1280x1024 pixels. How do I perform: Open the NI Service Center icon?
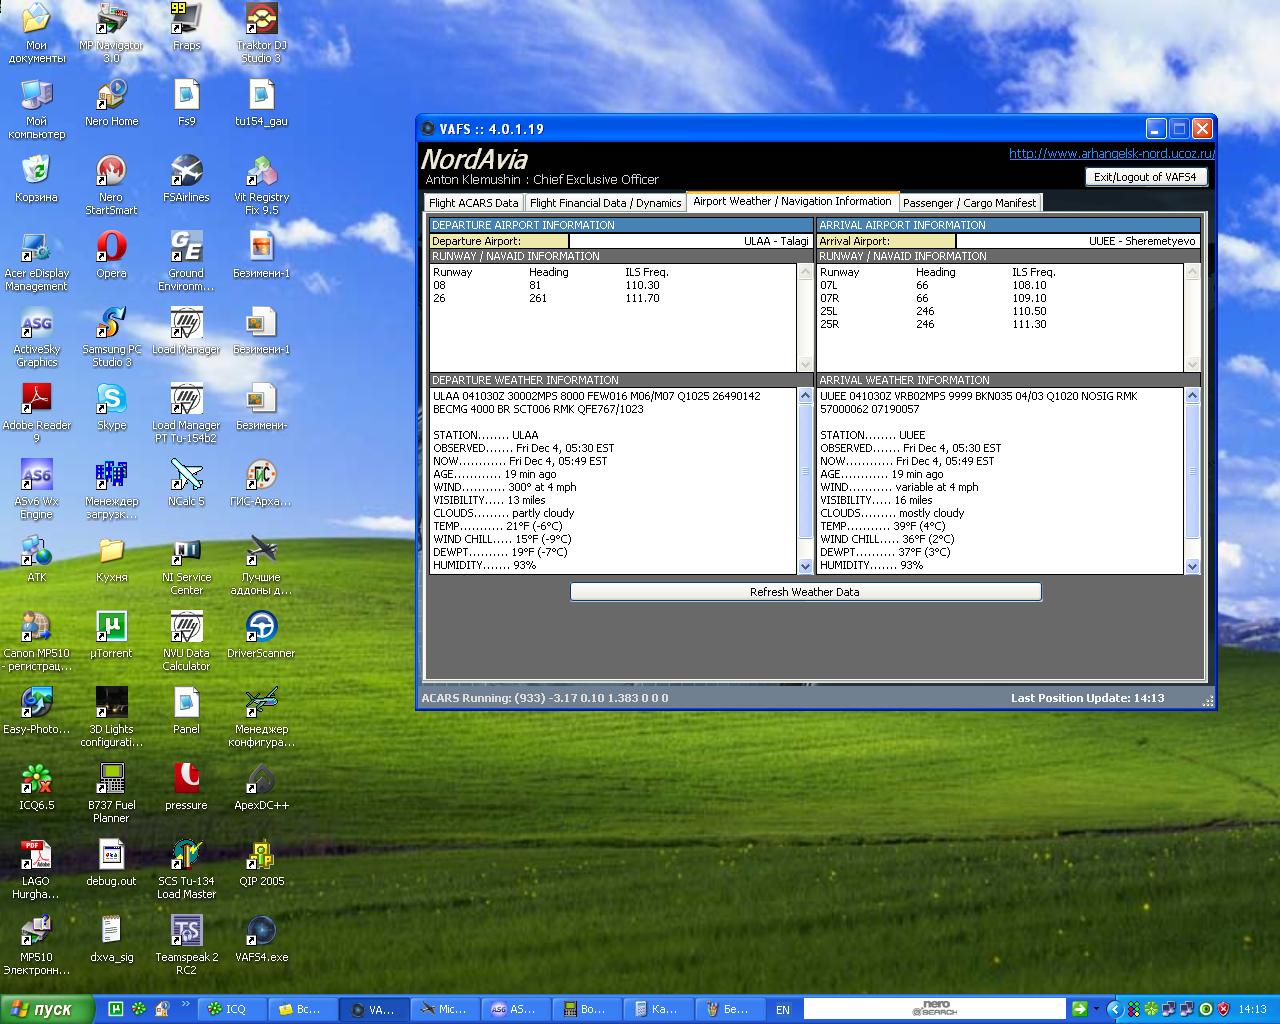click(186, 565)
